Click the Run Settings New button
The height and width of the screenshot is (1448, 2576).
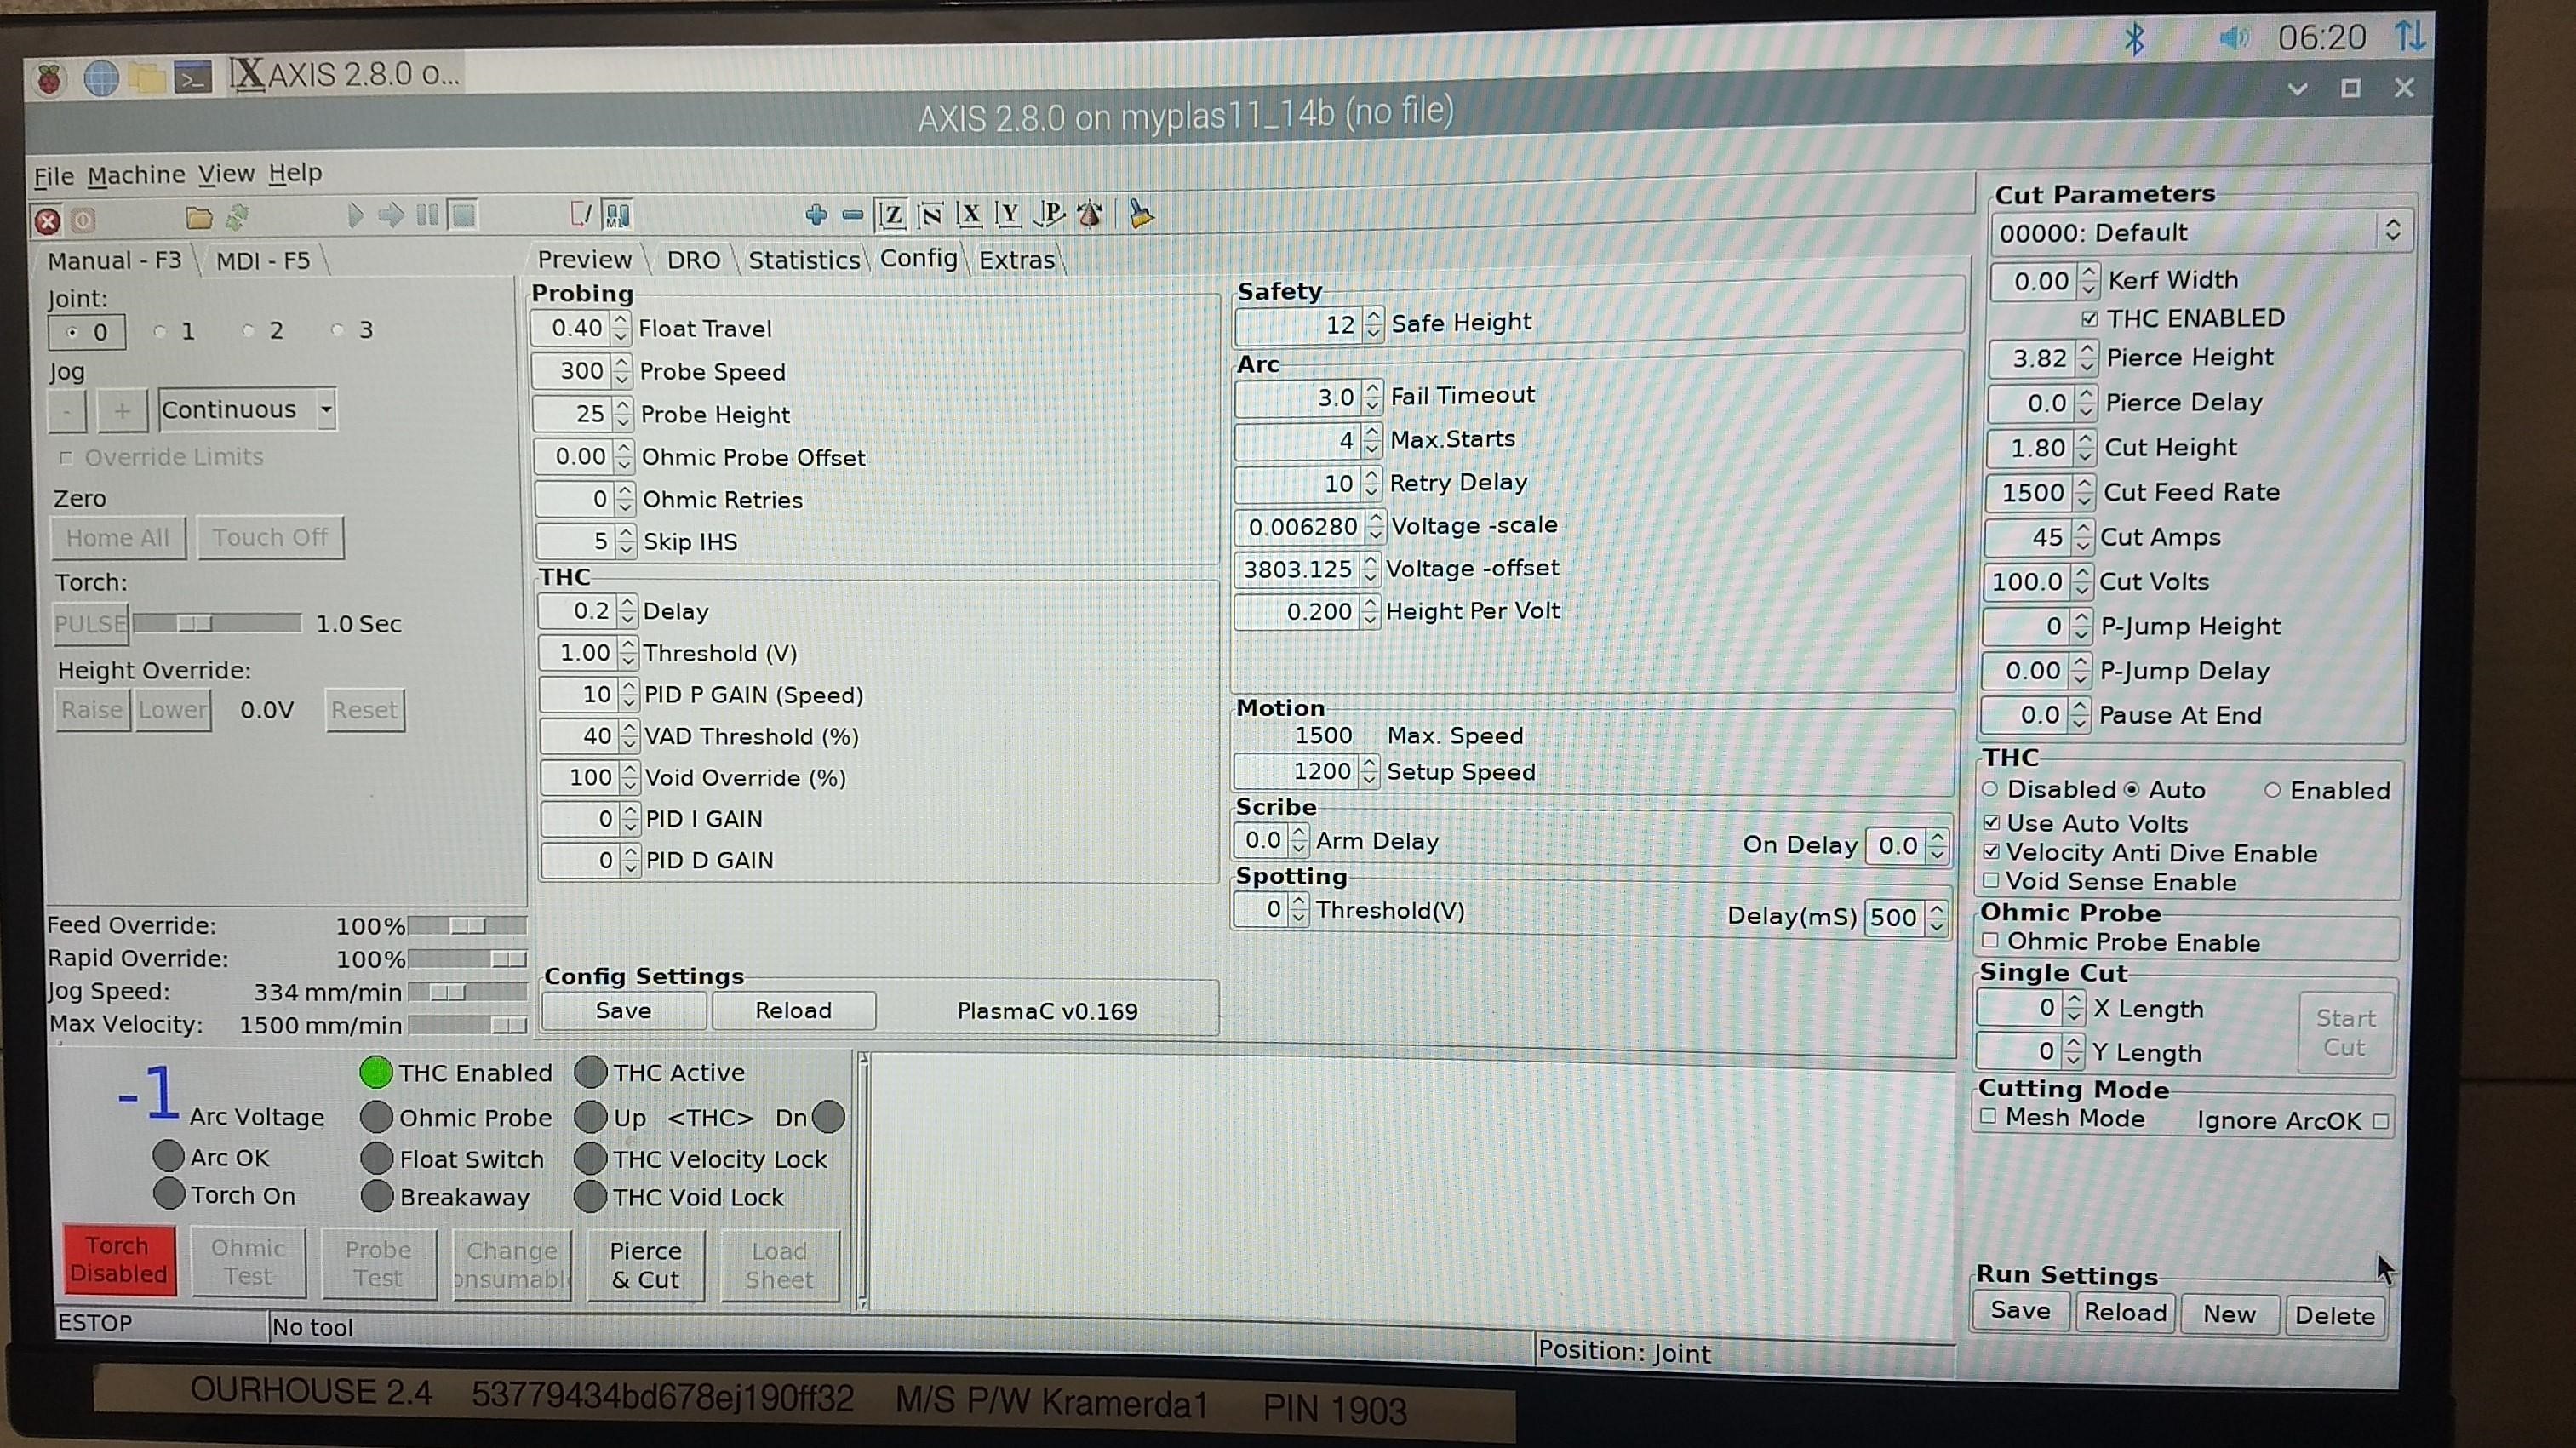[2229, 1313]
